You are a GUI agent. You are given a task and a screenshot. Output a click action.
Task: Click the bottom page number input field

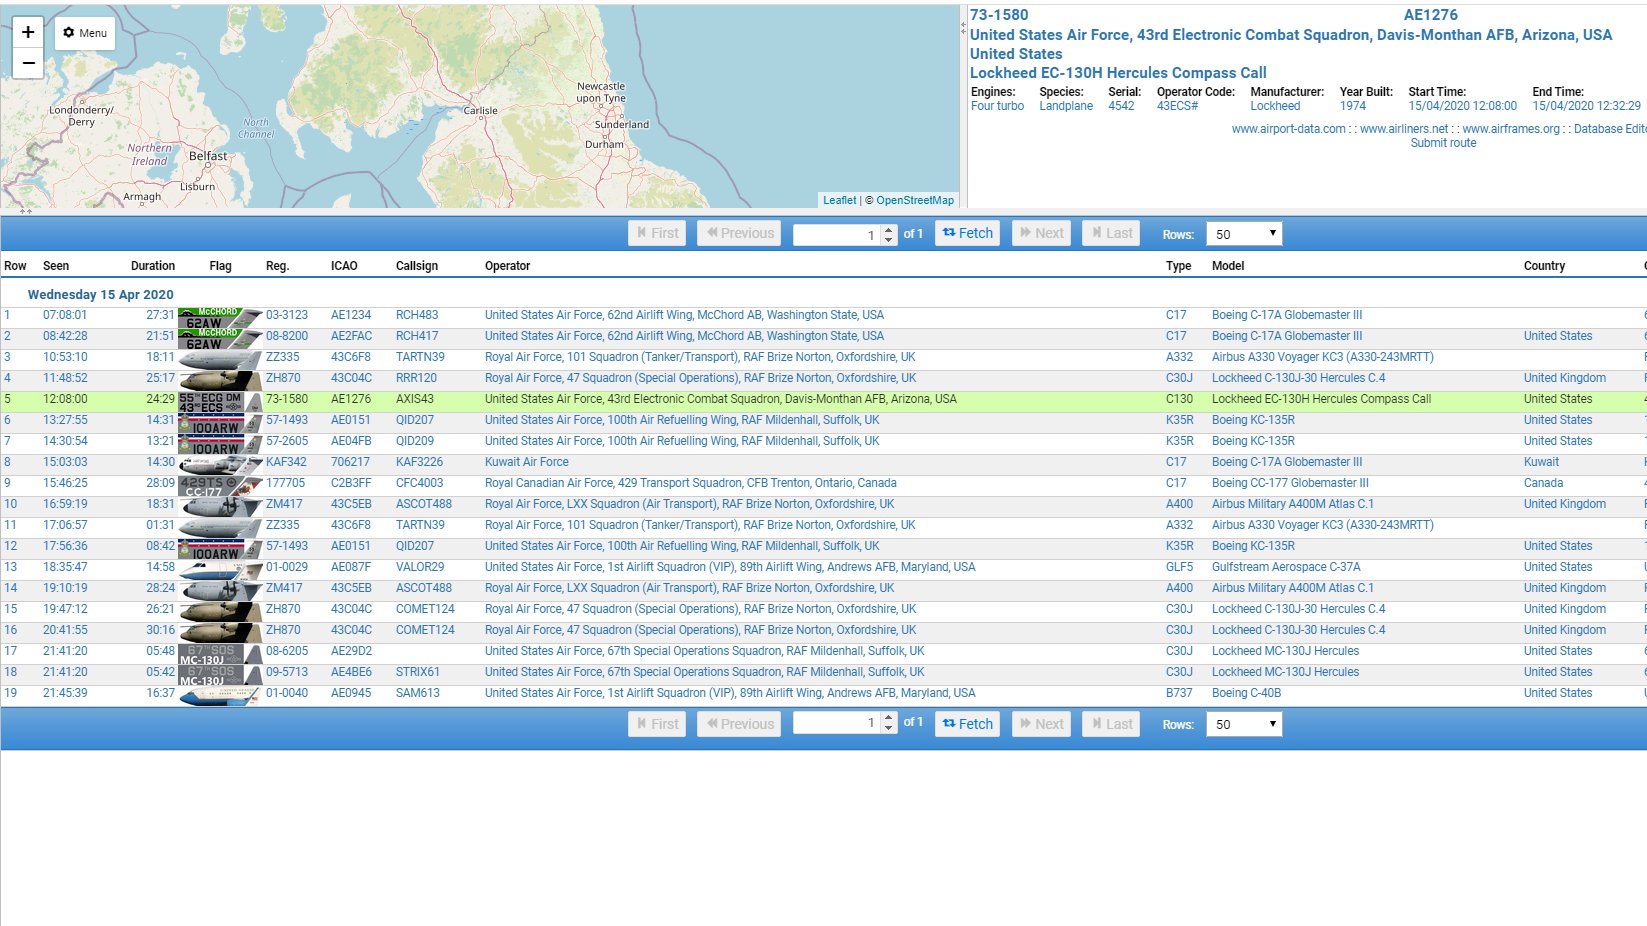click(x=836, y=723)
